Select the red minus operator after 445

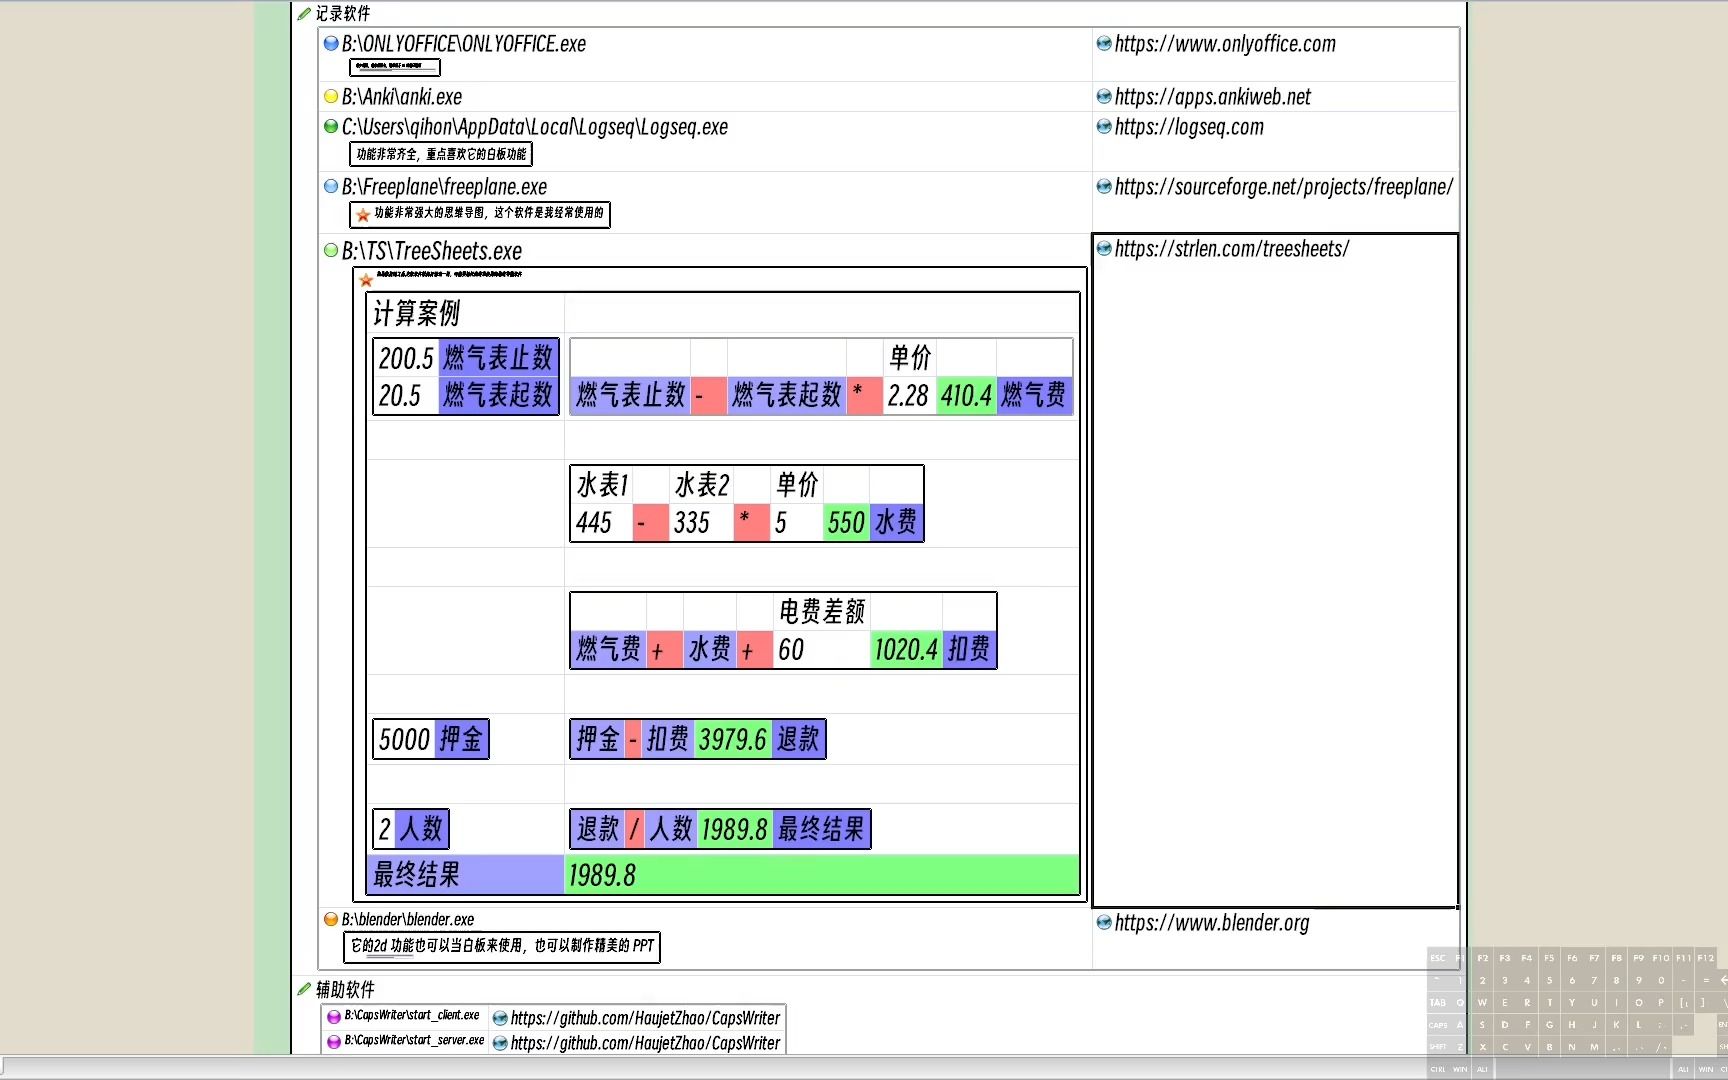pos(651,522)
